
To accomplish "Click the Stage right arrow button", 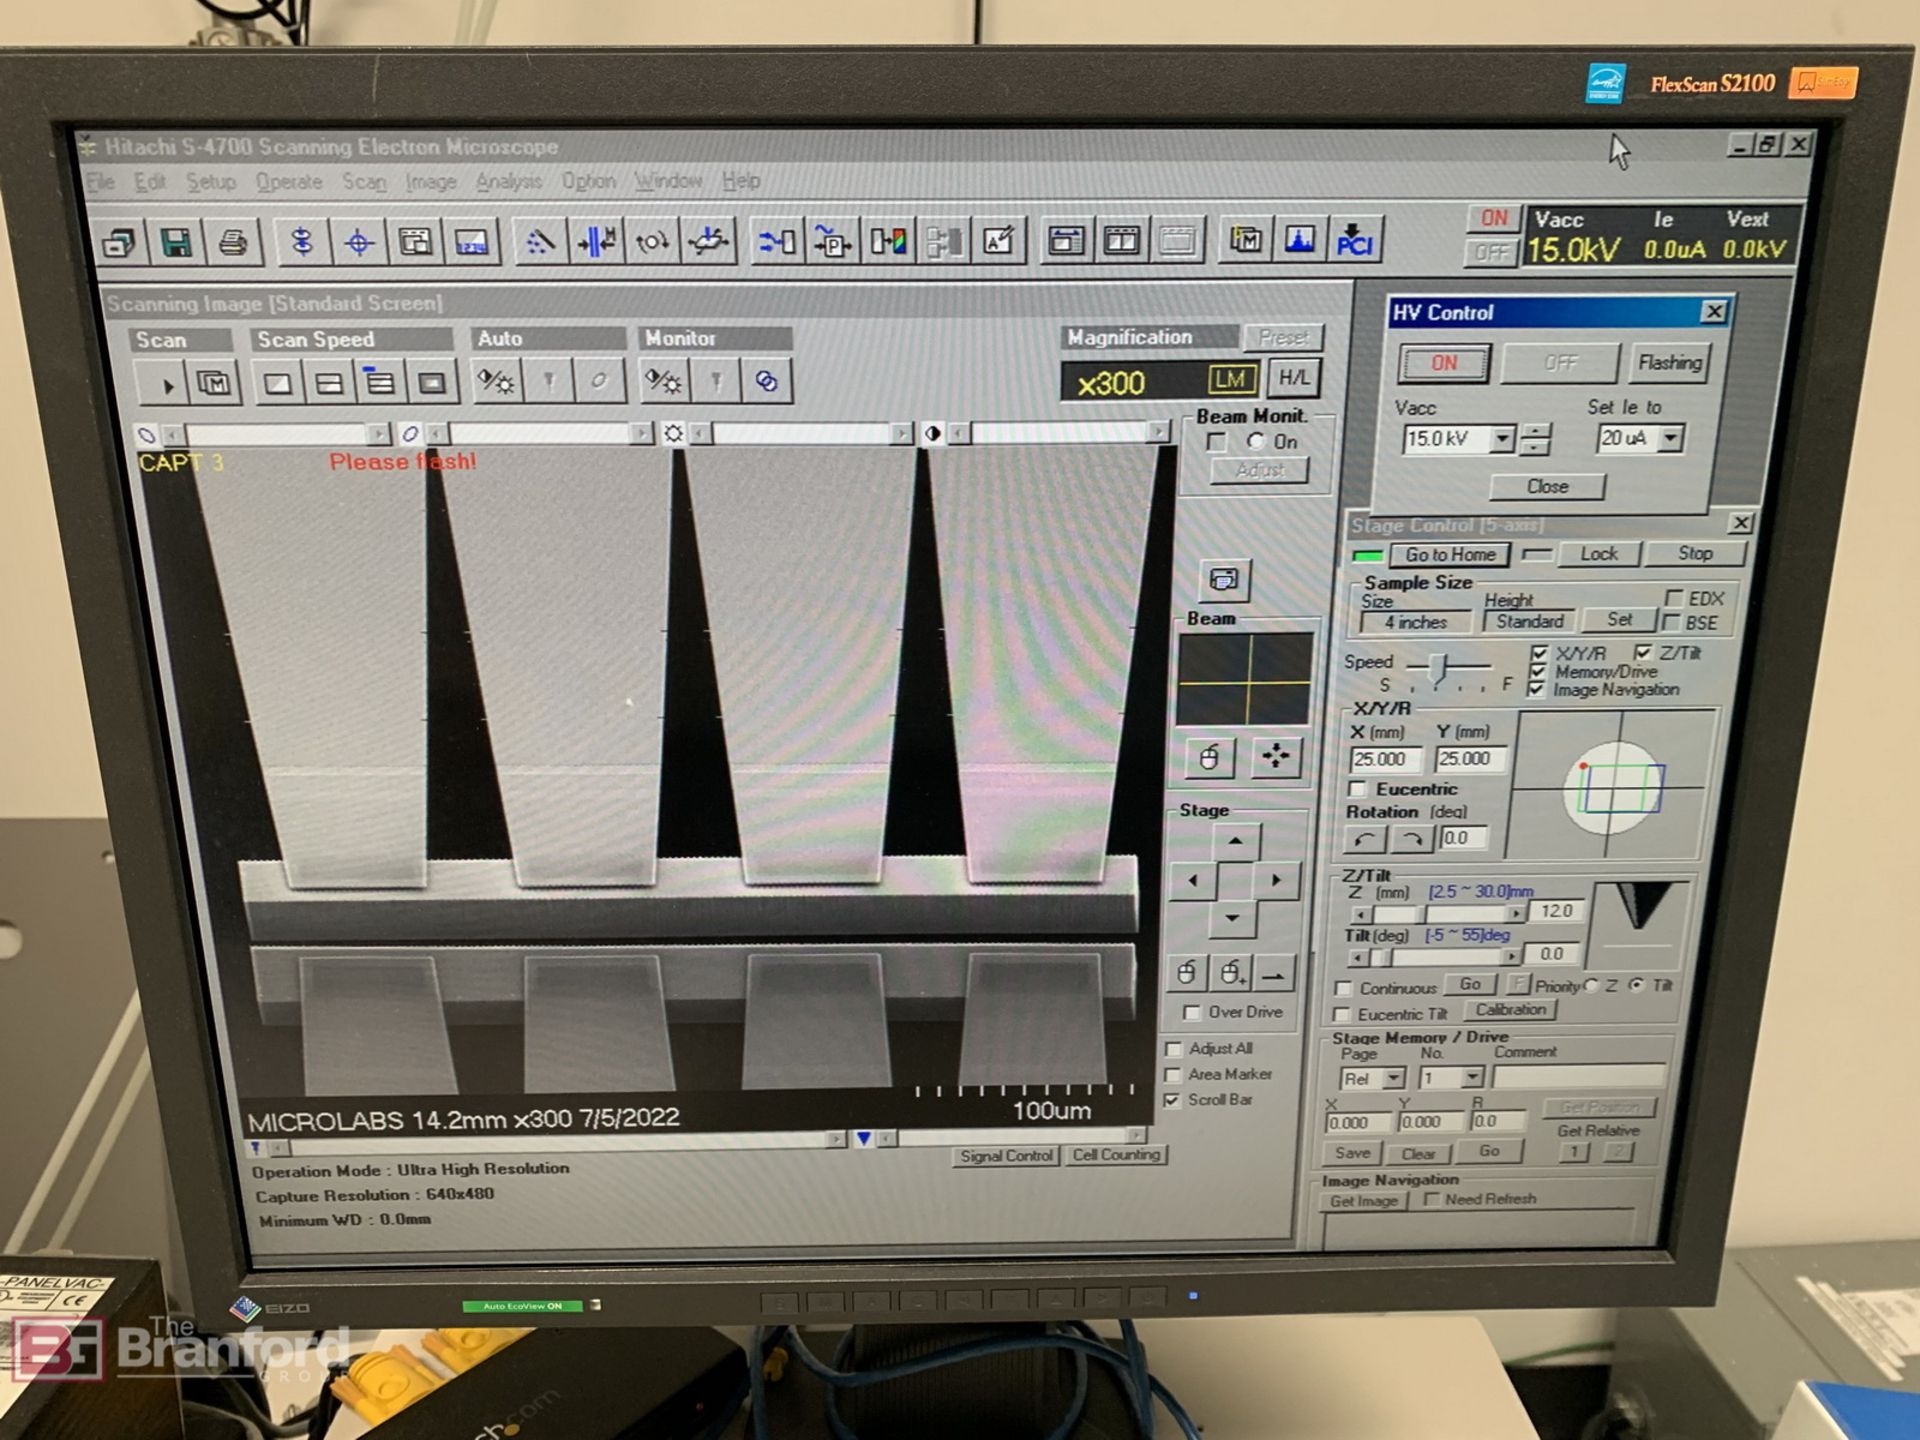I will [x=1277, y=881].
